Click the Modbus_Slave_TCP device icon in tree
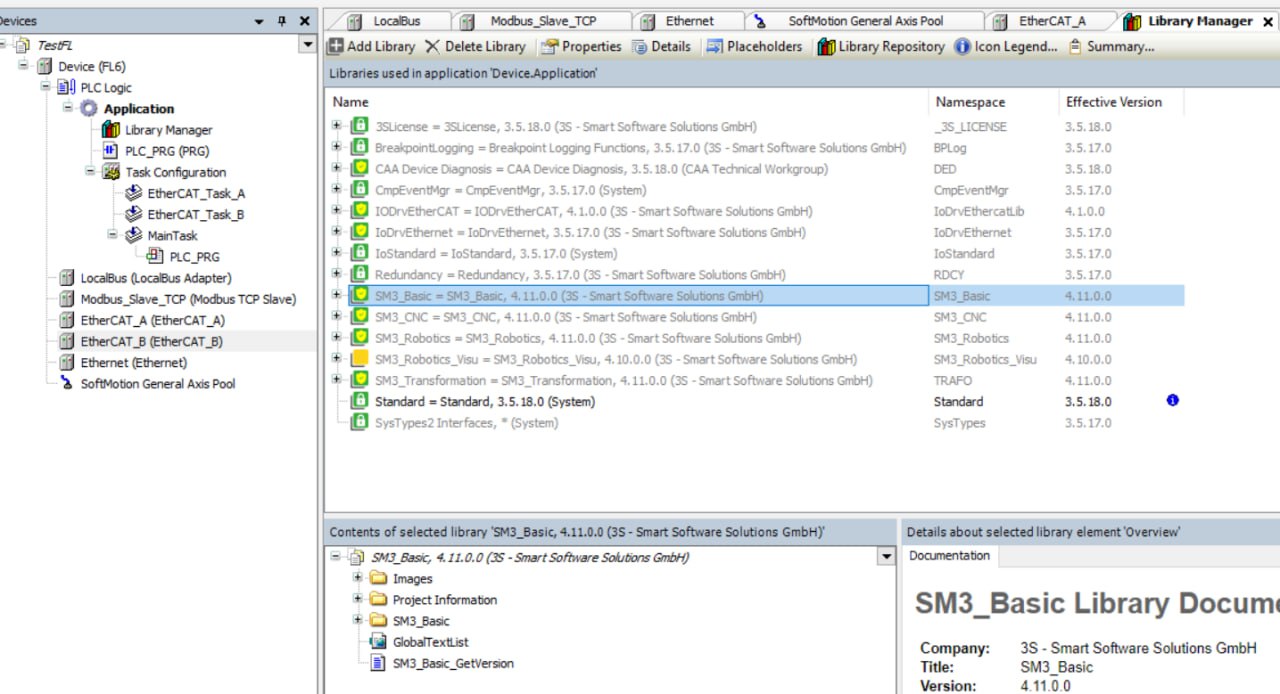Screen dimensions: 1280x694 tap(67, 299)
